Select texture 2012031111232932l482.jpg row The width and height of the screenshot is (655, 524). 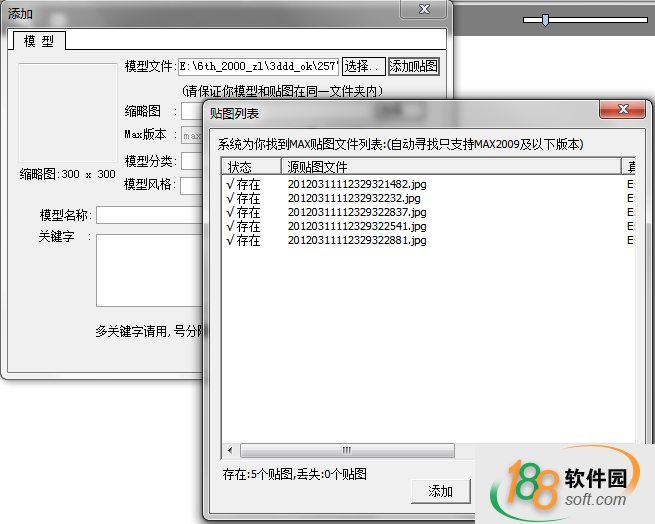(x=355, y=185)
